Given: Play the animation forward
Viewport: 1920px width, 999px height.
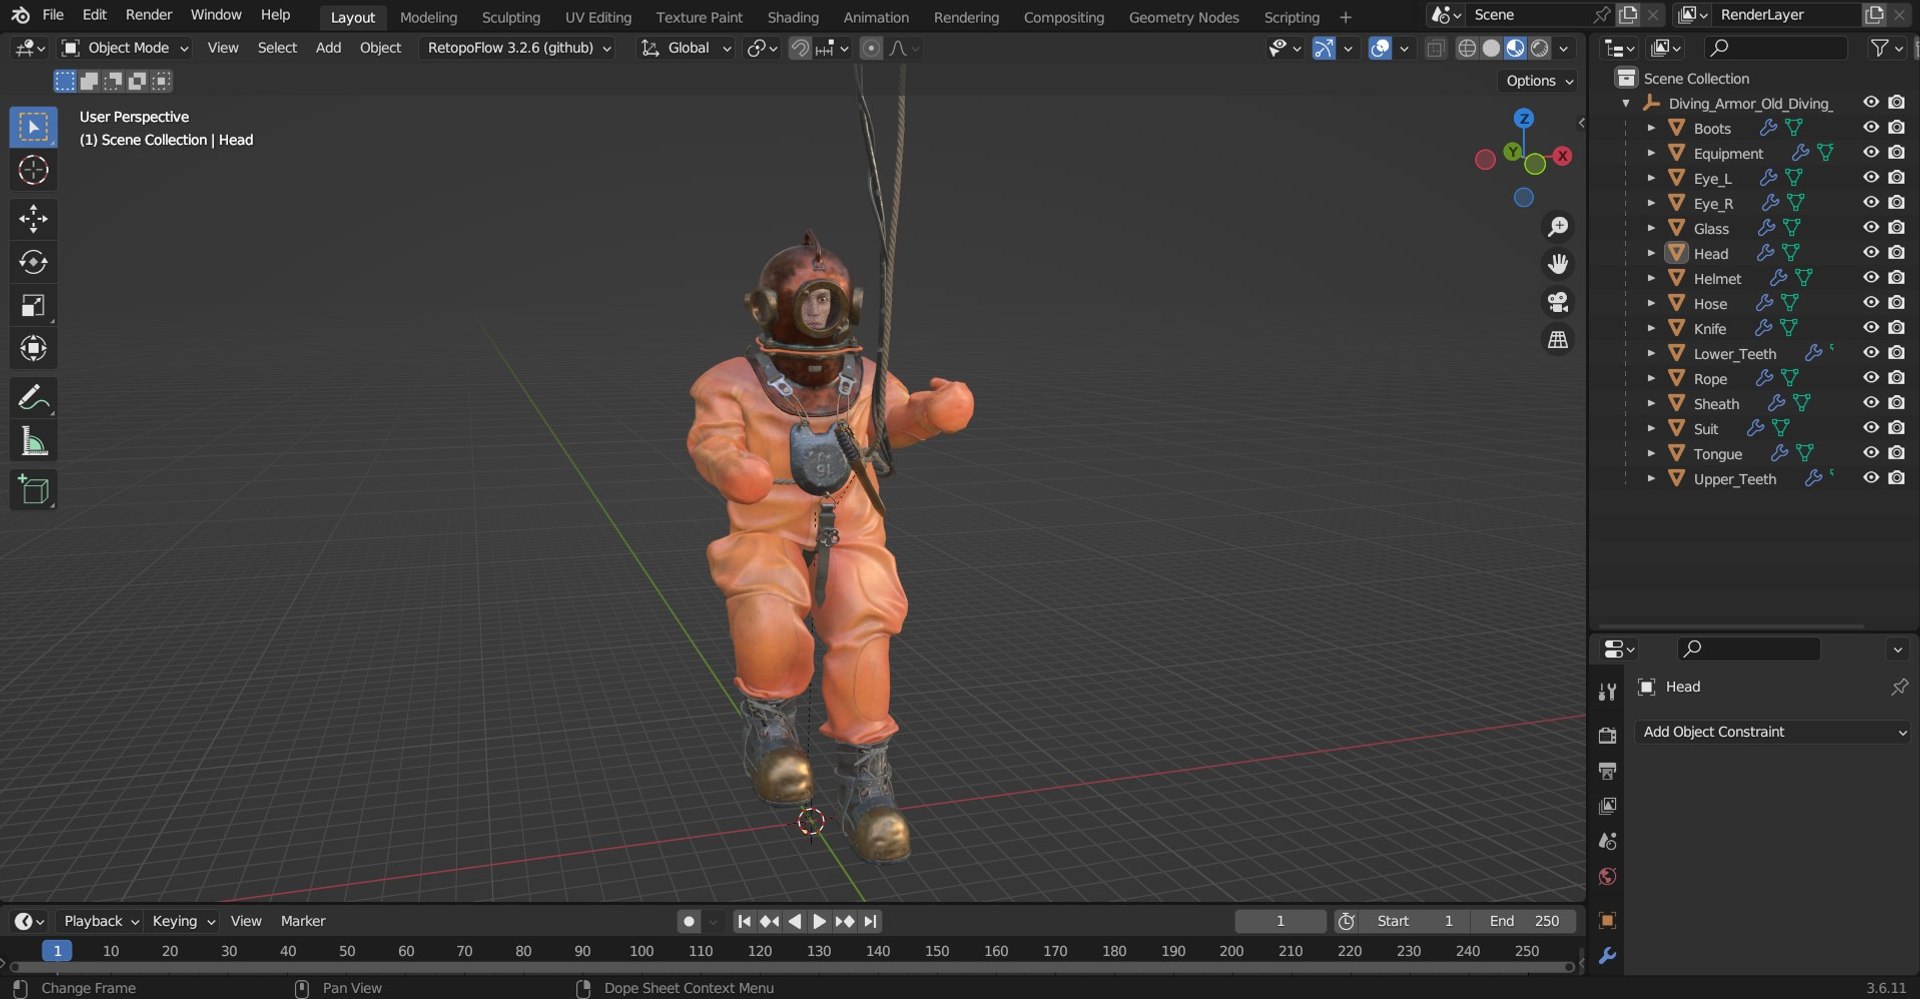Looking at the screenshot, I should pos(819,921).
